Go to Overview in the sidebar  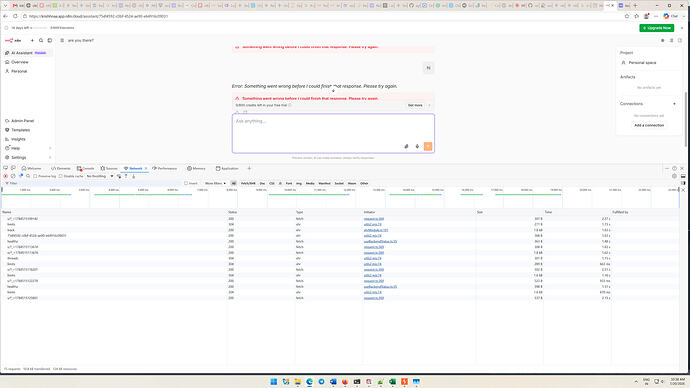coord(27,62)
